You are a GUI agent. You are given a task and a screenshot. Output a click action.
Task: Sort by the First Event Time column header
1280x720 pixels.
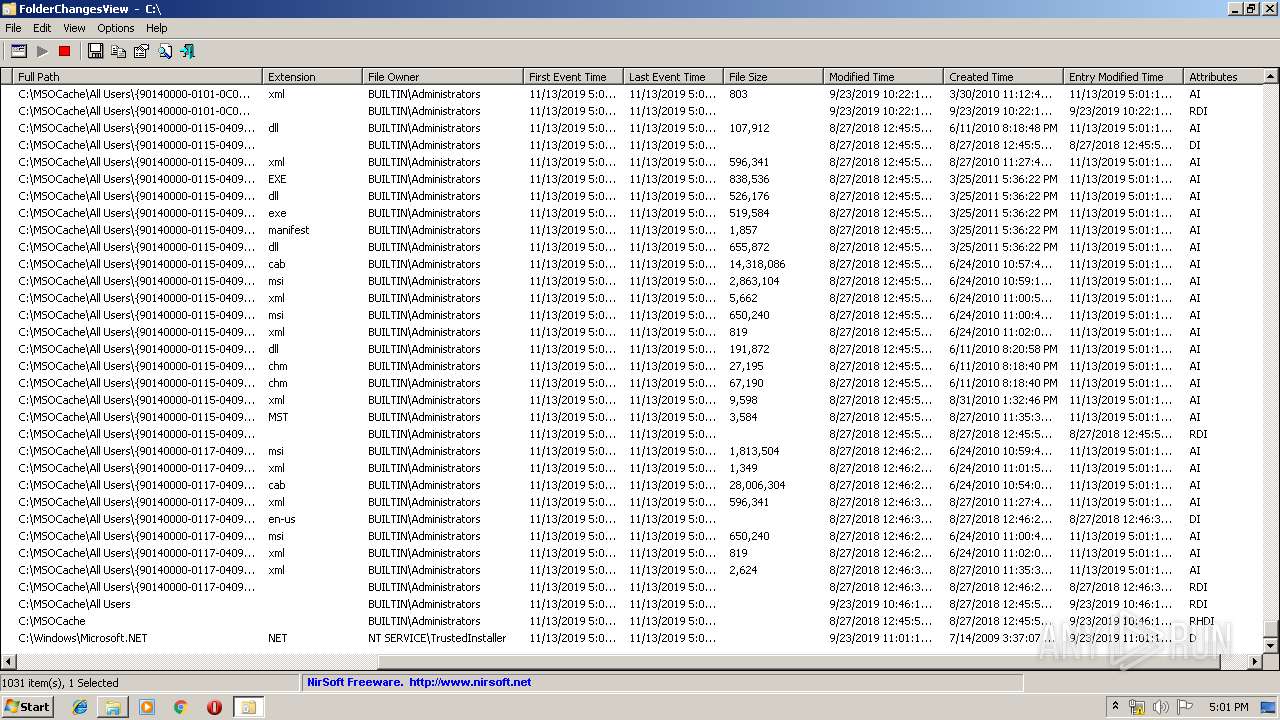pyautogui.click(x=574, y=77)
